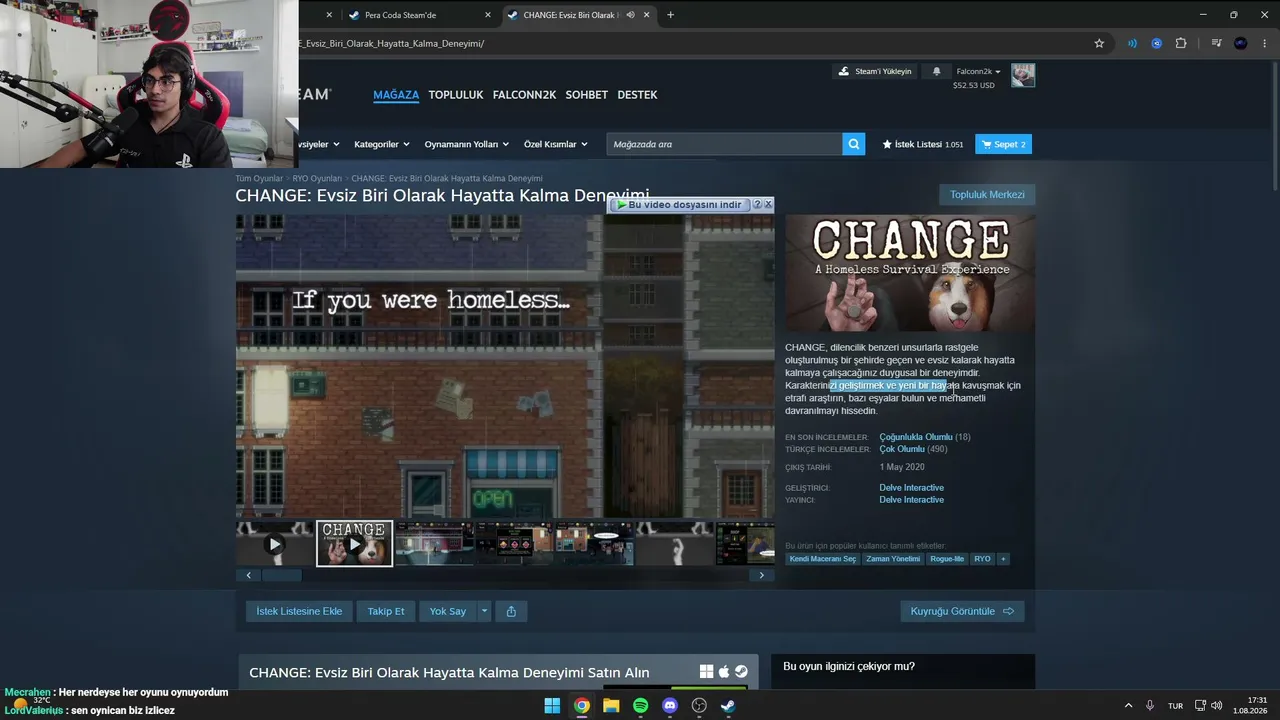
Task: Switch to the Pera Coda Steam'de tab
Action: 420,15
